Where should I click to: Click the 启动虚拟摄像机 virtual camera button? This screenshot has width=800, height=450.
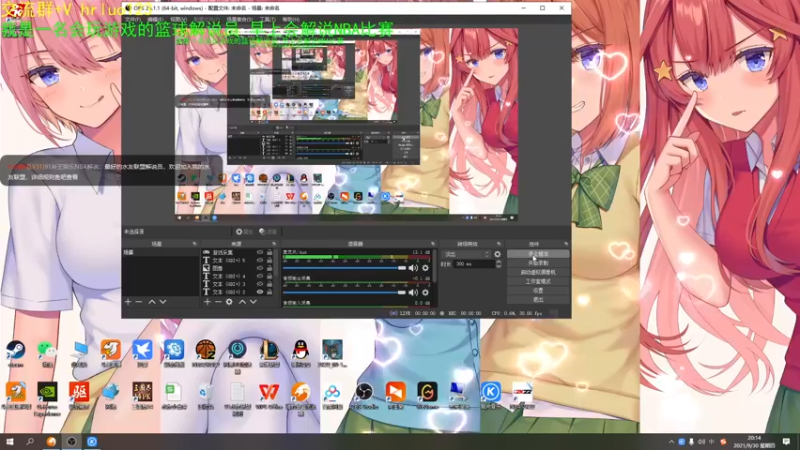(538, 272)
